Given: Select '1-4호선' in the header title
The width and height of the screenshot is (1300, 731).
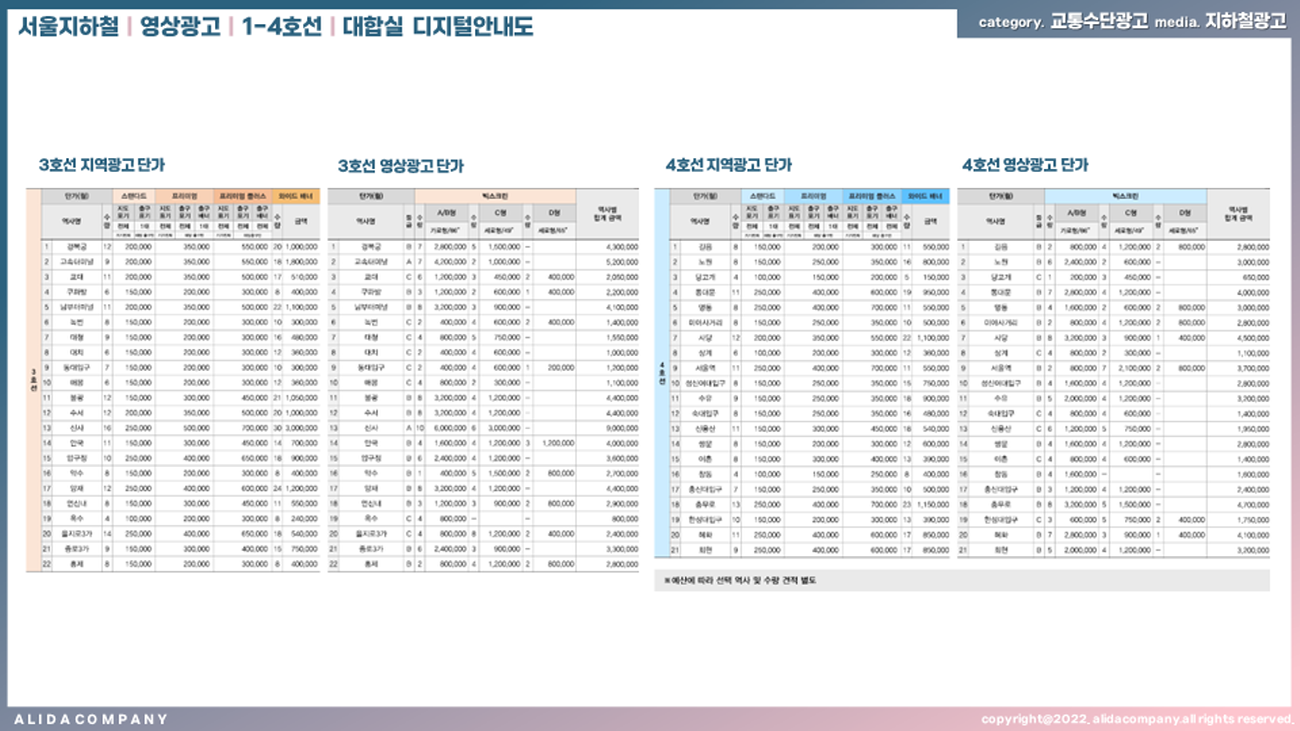Looking at the screenshot, I should click(x=281, y=27).
